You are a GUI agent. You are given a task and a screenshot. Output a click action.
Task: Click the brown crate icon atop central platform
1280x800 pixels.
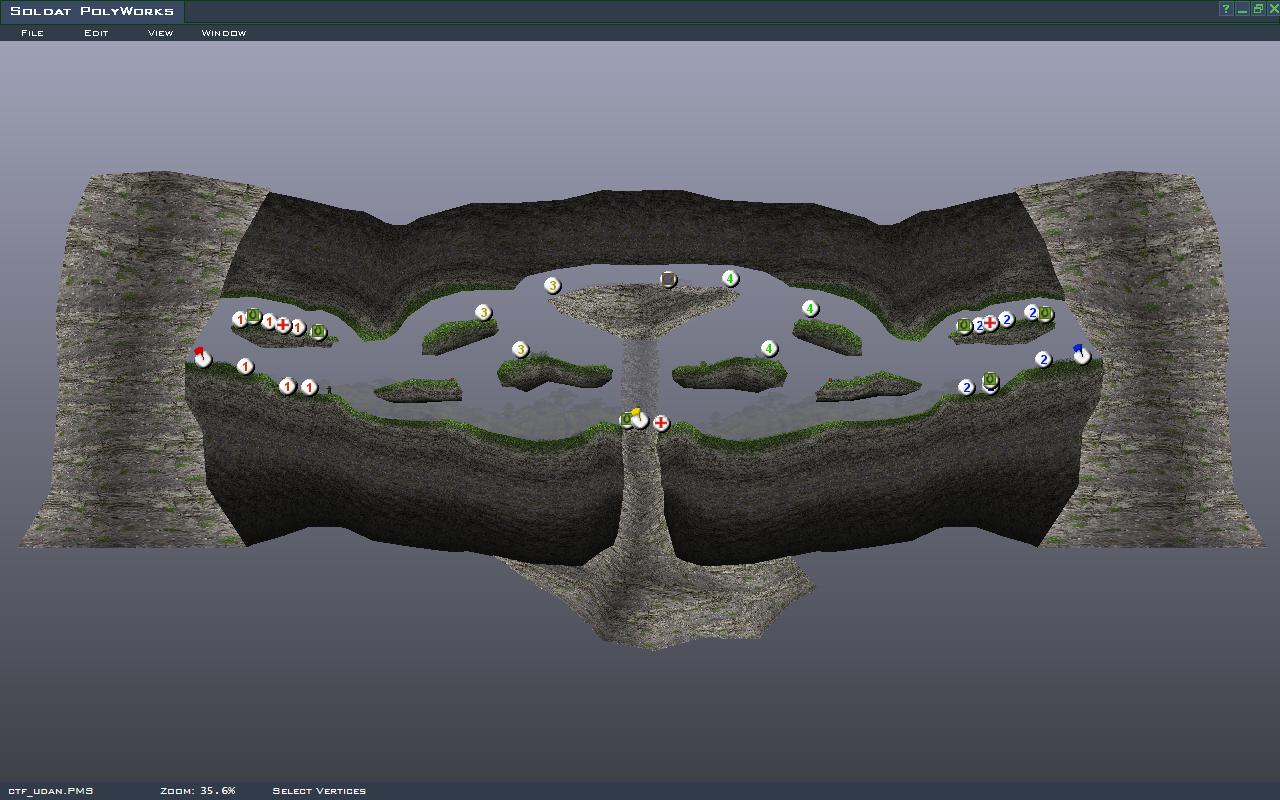point(668,279)
